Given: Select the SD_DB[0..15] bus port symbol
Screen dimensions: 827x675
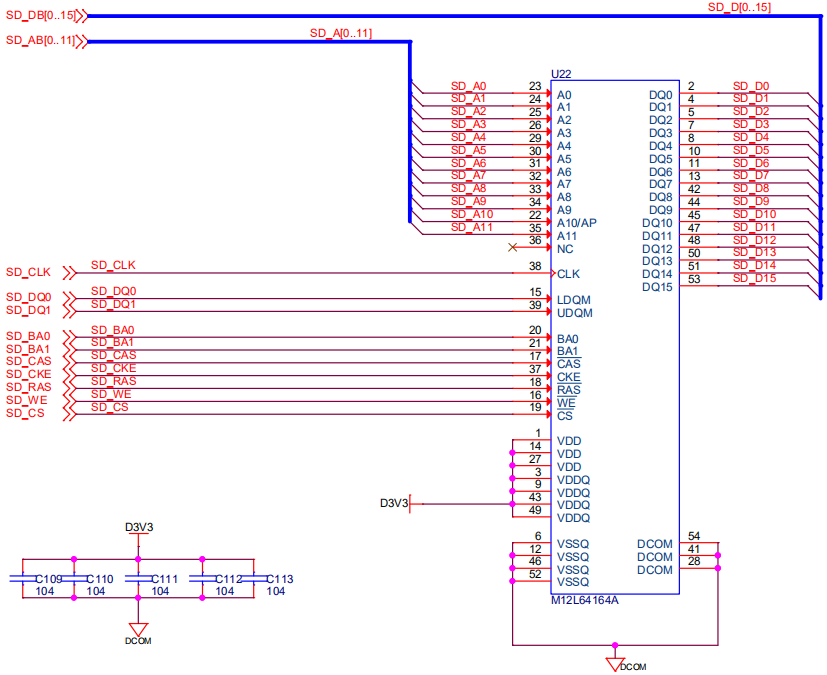Looking at the screenshot, I should click(80, 16).
